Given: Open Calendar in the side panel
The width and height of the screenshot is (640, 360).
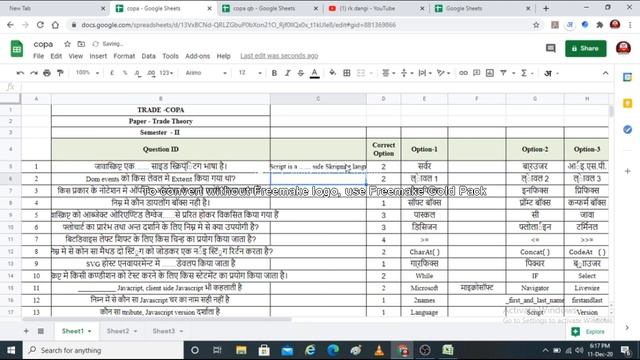Looking at the screenshot, I should 627,77.
